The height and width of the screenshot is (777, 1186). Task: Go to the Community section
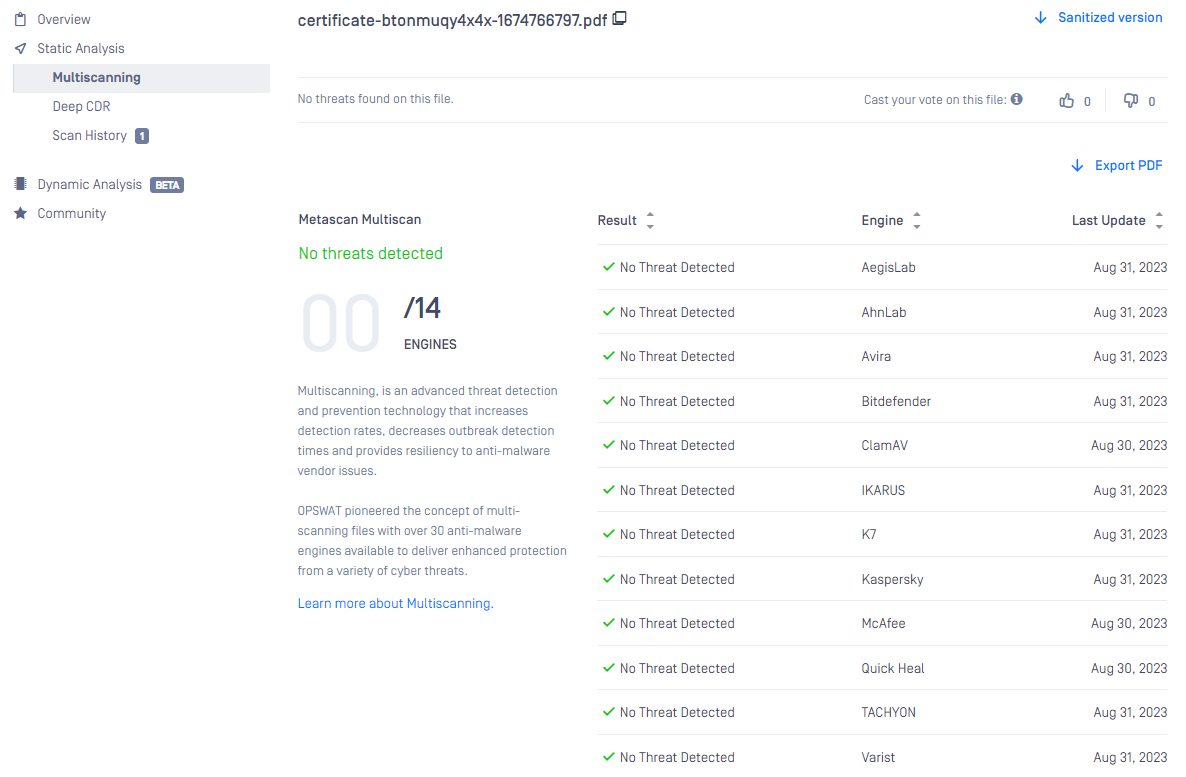(72, 213)
